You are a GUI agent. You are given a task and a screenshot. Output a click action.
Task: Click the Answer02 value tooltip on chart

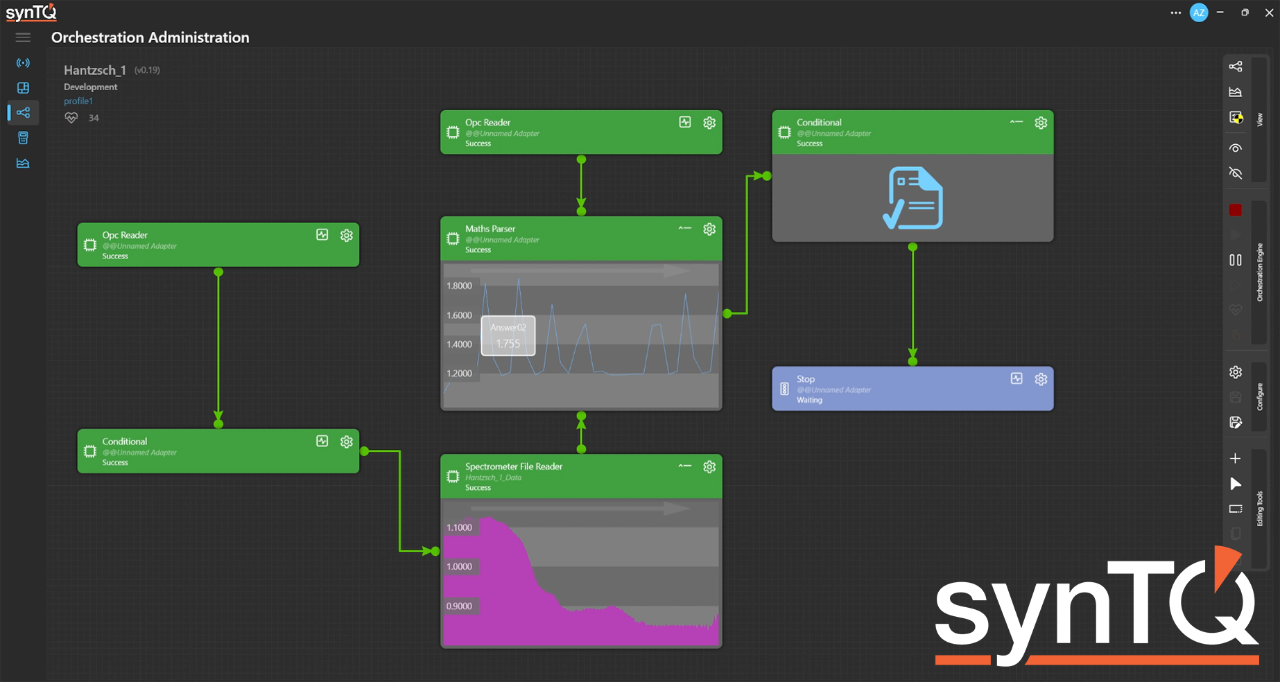tap(508, 336)
